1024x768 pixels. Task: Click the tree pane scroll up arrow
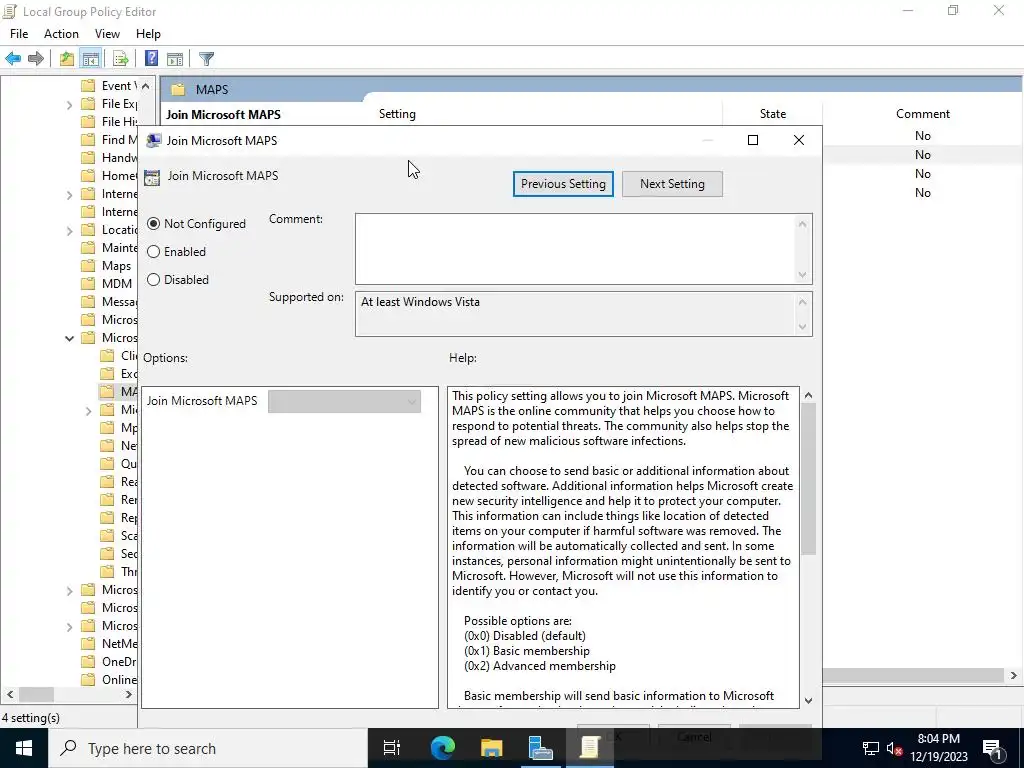146,86
